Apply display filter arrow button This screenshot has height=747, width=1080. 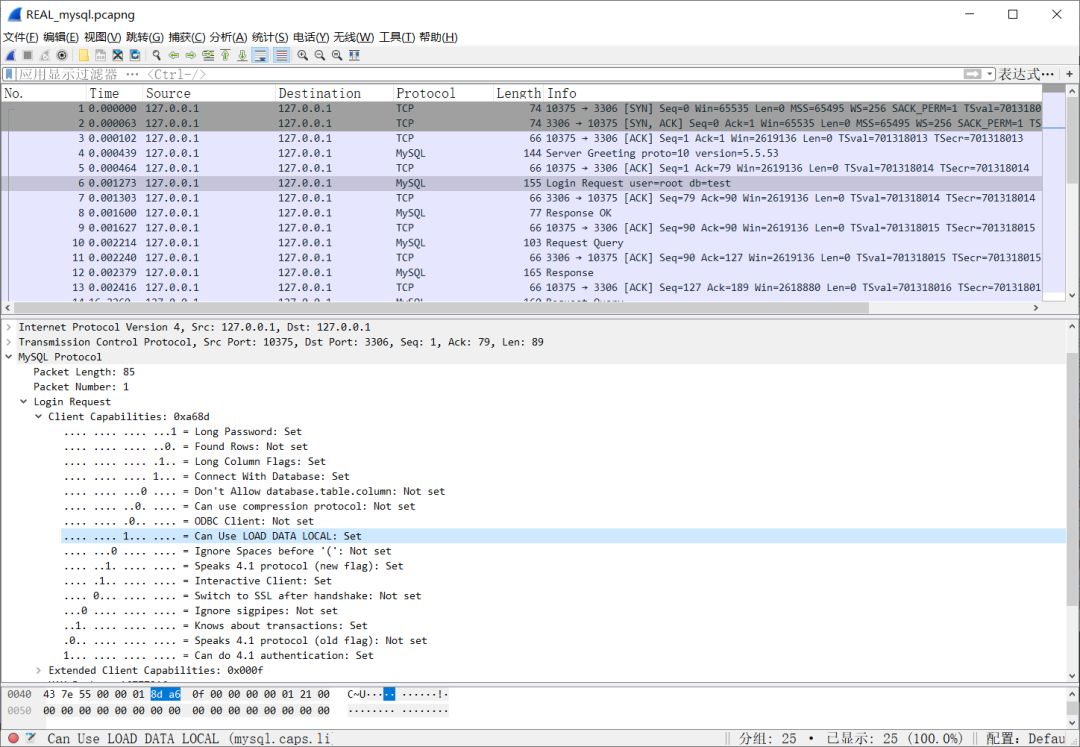pos(972,74)
